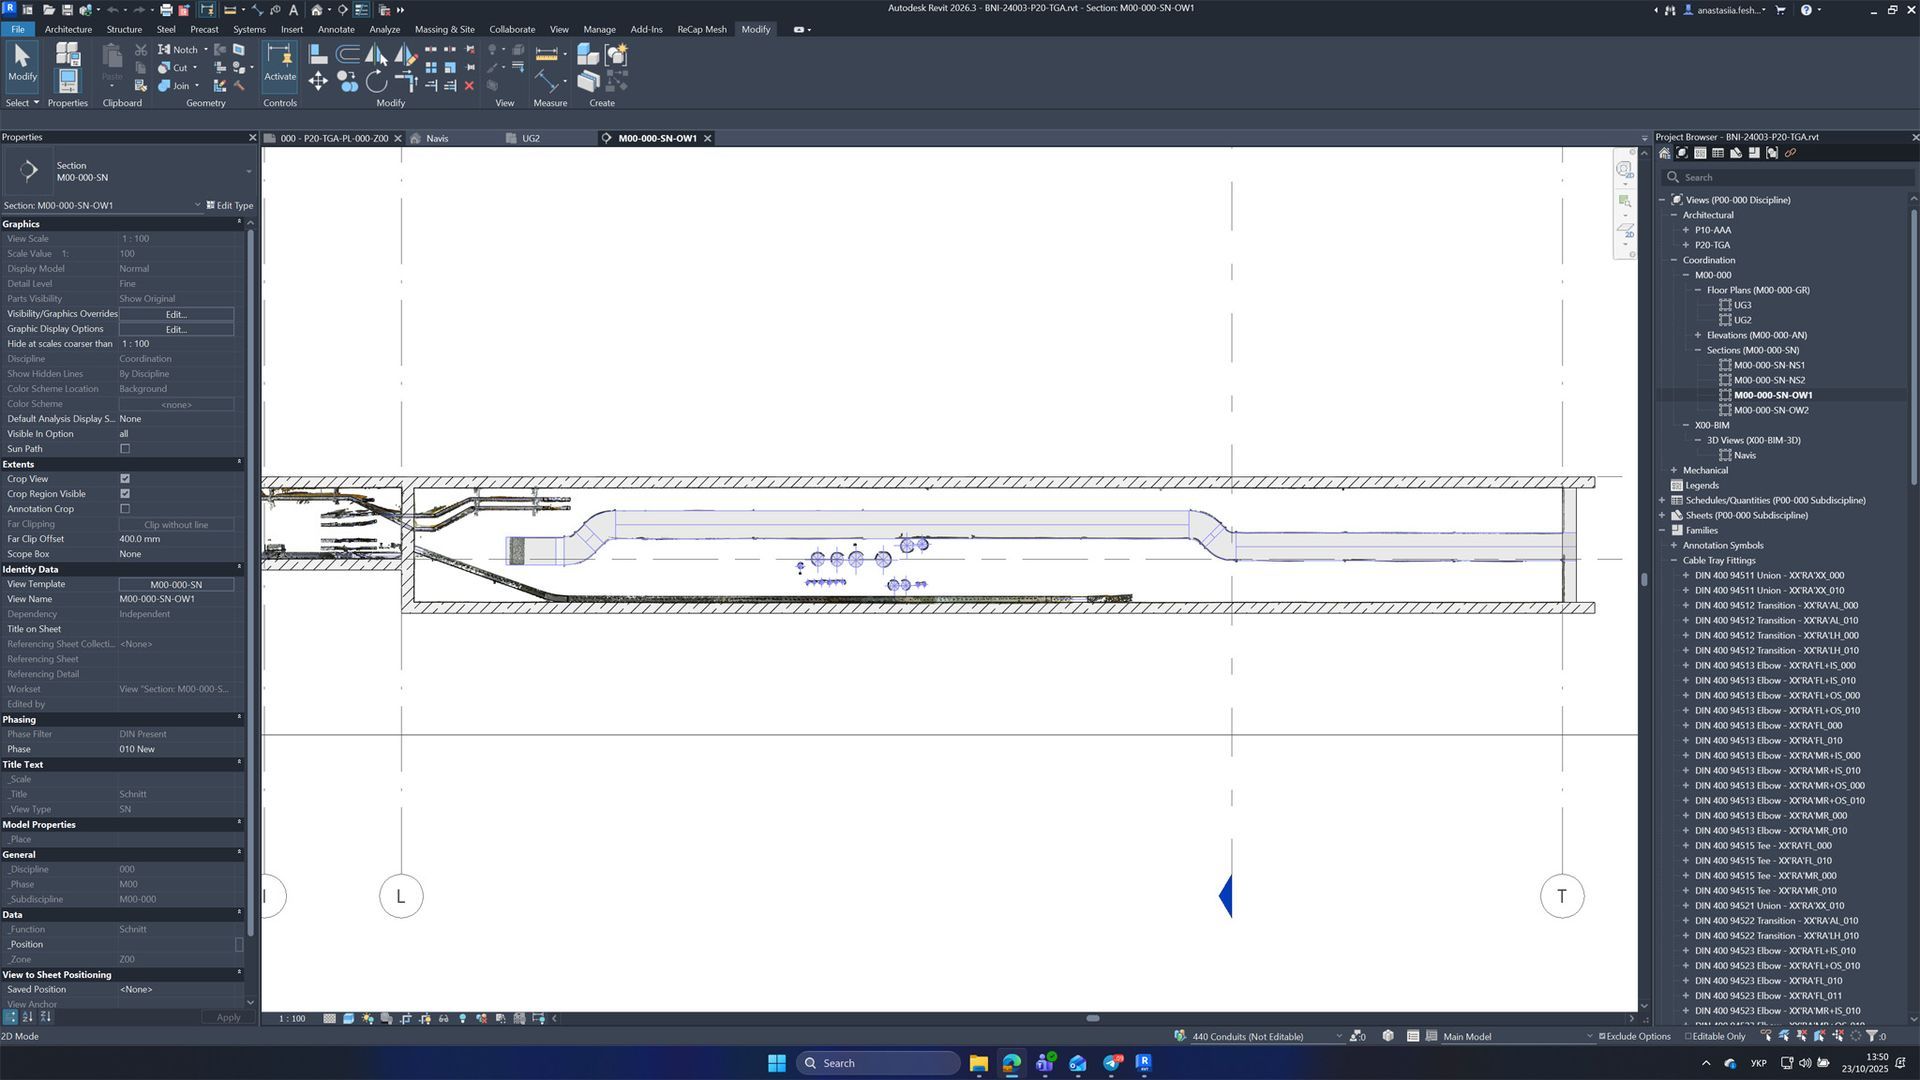
Task: Open the section type selector dropdown
Action: pyautogui.click(x=248, y=171)
